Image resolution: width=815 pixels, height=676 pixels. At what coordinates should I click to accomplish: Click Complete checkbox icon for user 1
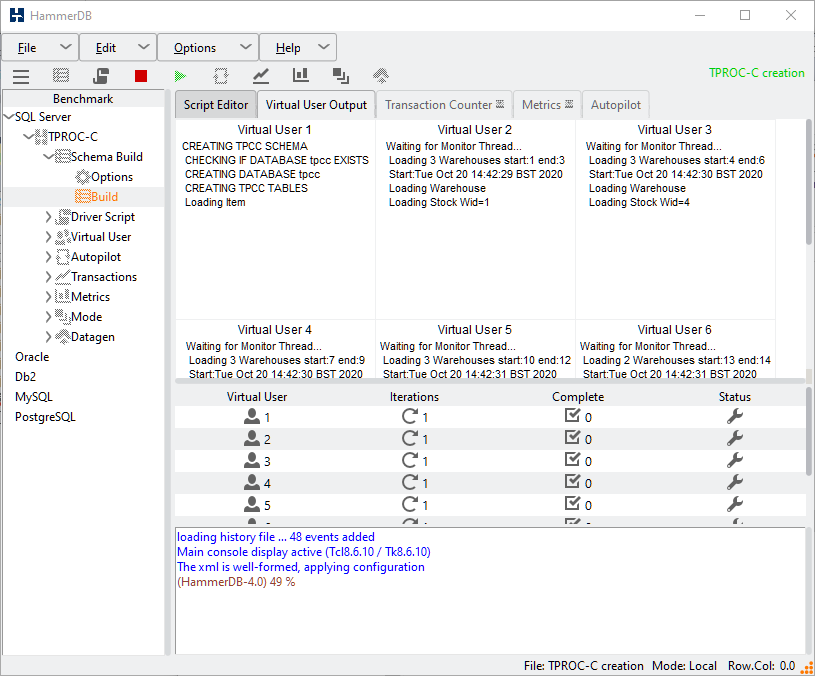point(572,416)
